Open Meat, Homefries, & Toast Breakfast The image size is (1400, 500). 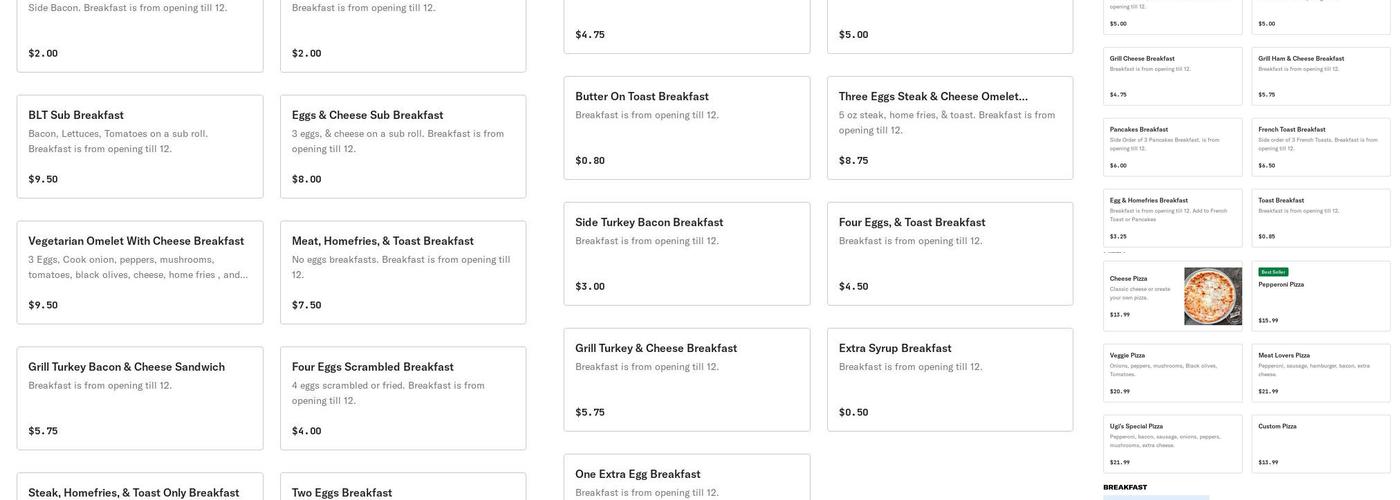point(403,272)
